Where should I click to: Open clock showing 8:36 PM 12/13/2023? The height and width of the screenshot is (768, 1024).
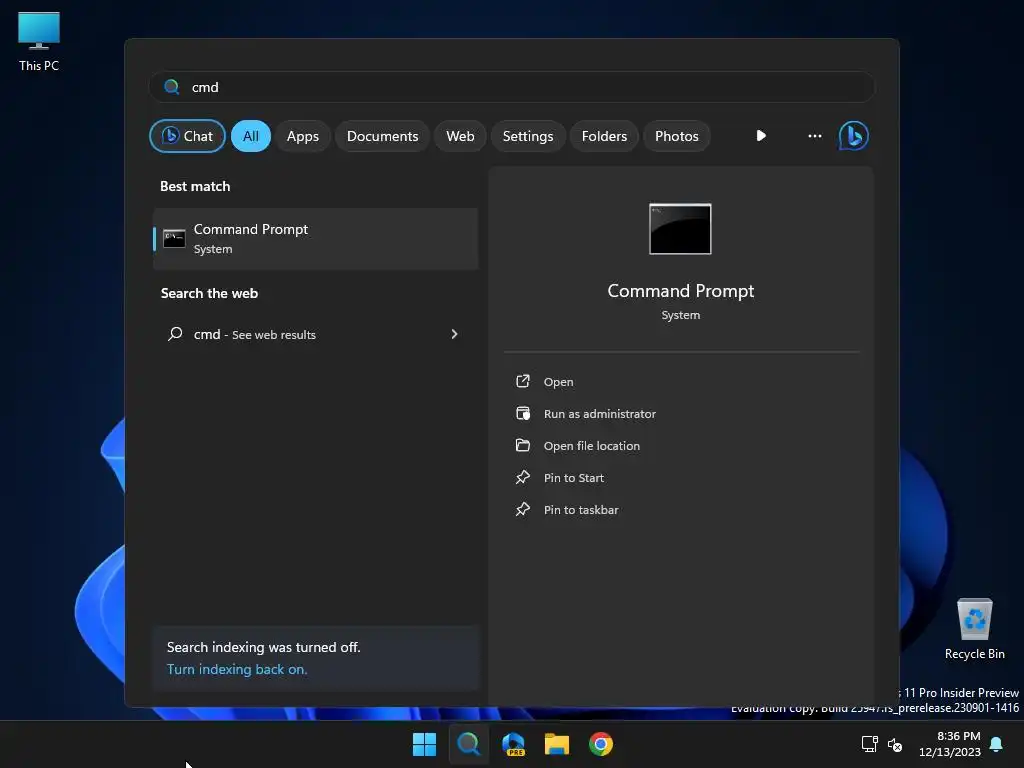950,744
